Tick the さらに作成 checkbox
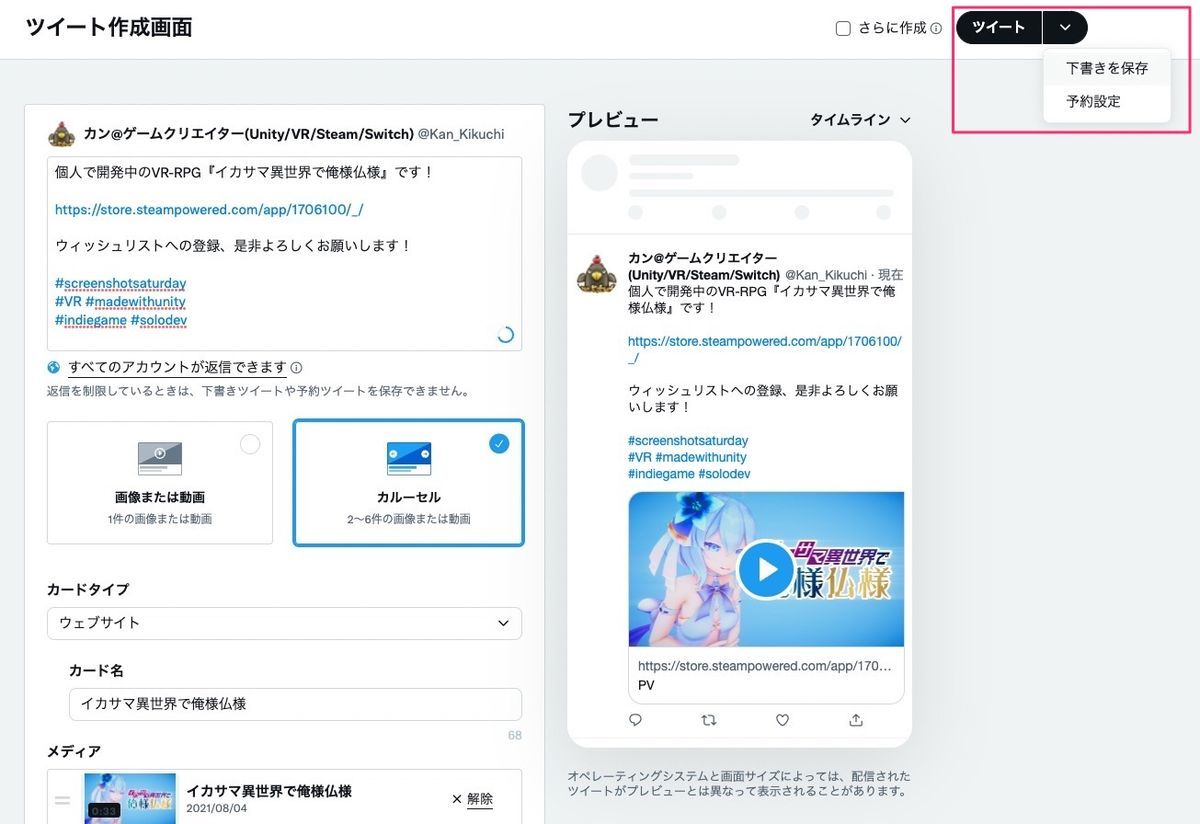 (843, 28)
